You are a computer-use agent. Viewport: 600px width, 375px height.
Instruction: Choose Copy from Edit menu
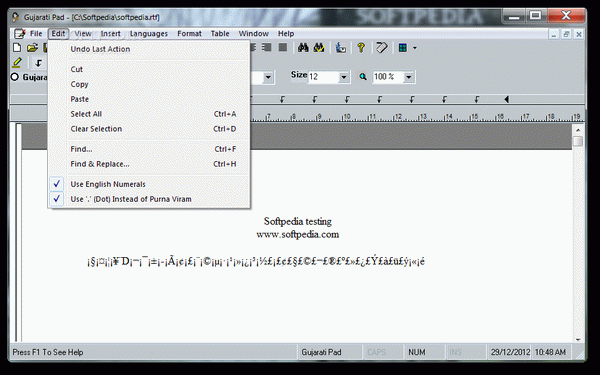149,84
